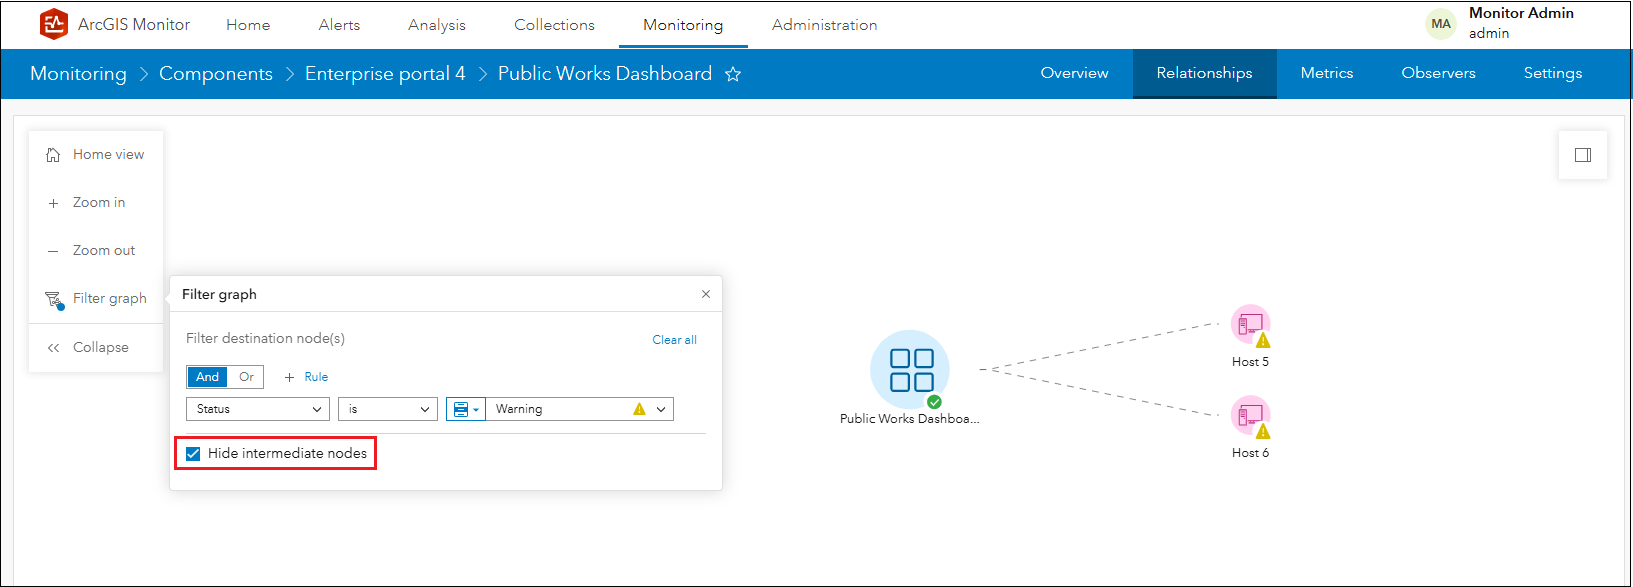Go to Monitoring breadcrumb
1633x587 pixels.
click(78, 74)
